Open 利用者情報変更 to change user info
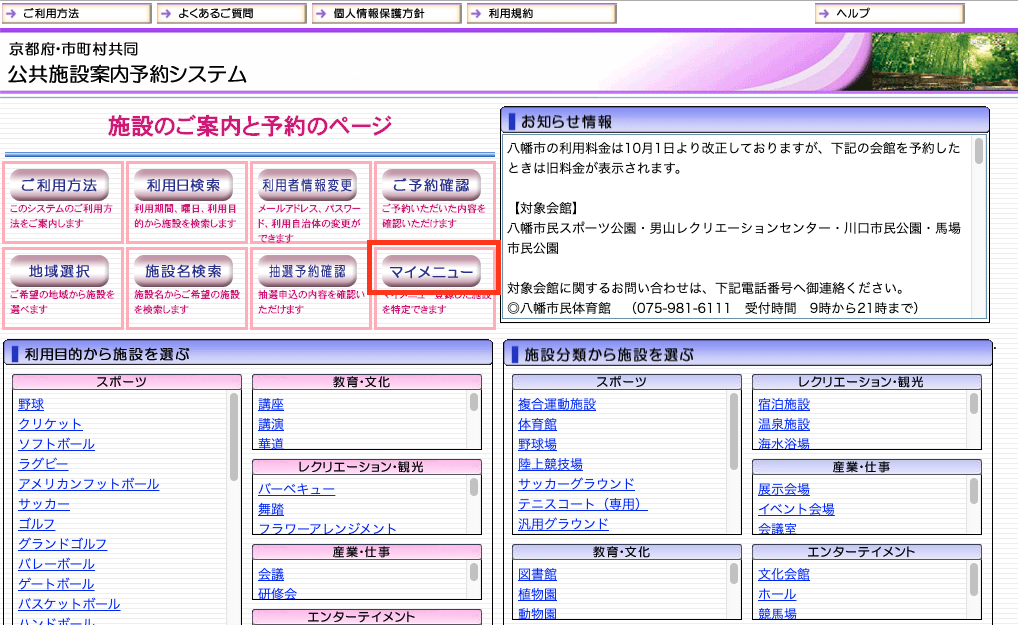The image size is (1018, 625). tap(308, 183)
